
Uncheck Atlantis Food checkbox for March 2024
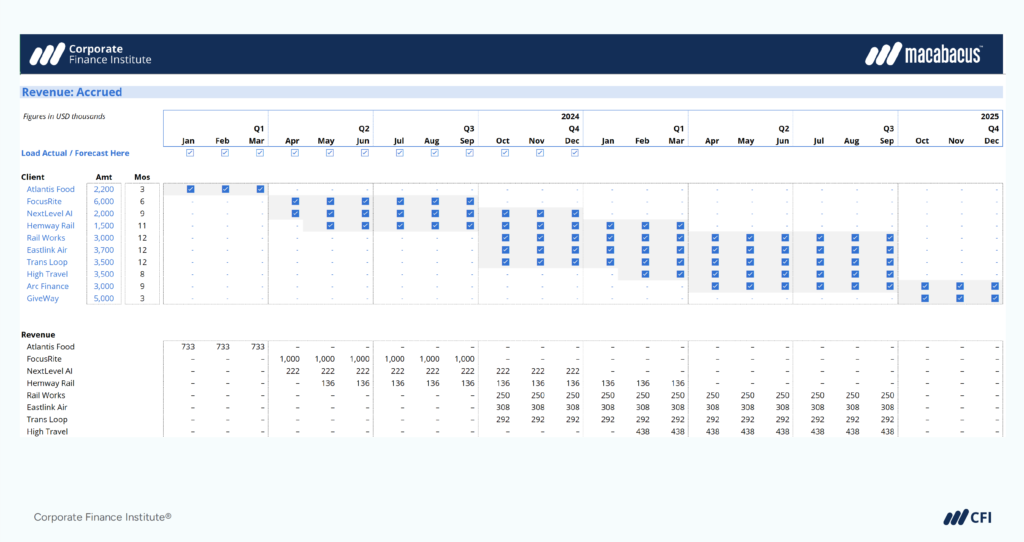[260, 189]
